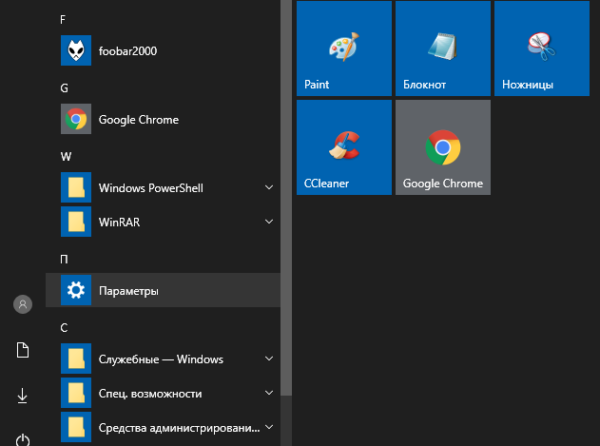The width and height of the screenshot is (600, 446).
Task: Click the Параметры gear icon
Action: (76, 290)
